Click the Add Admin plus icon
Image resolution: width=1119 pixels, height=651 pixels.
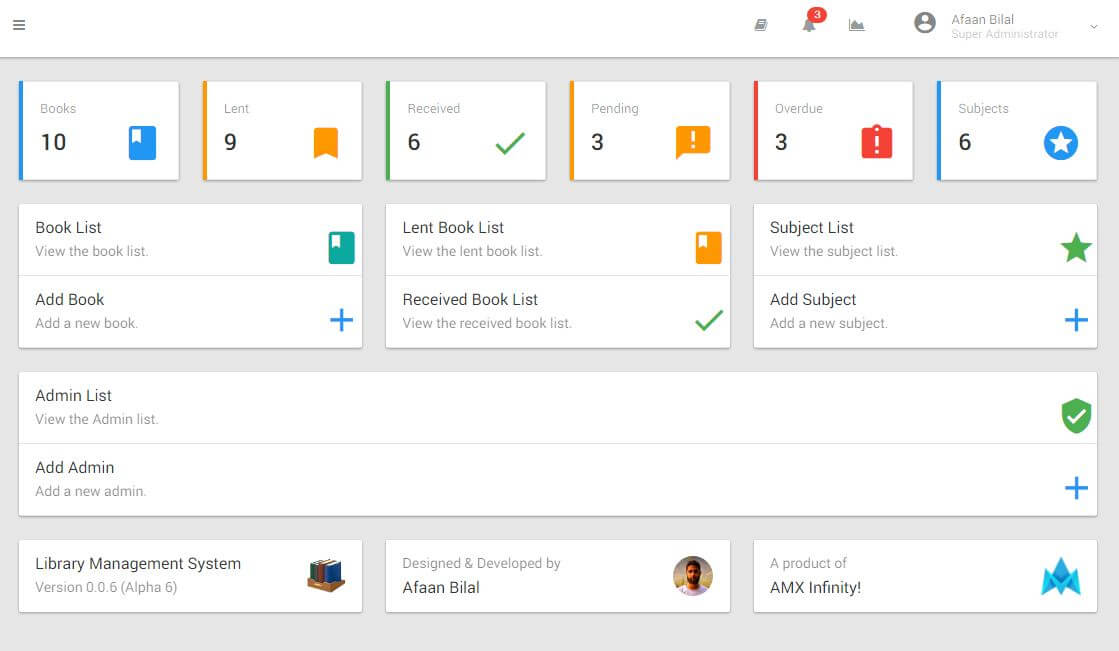pyautogui.click(x=1076, y=488)
